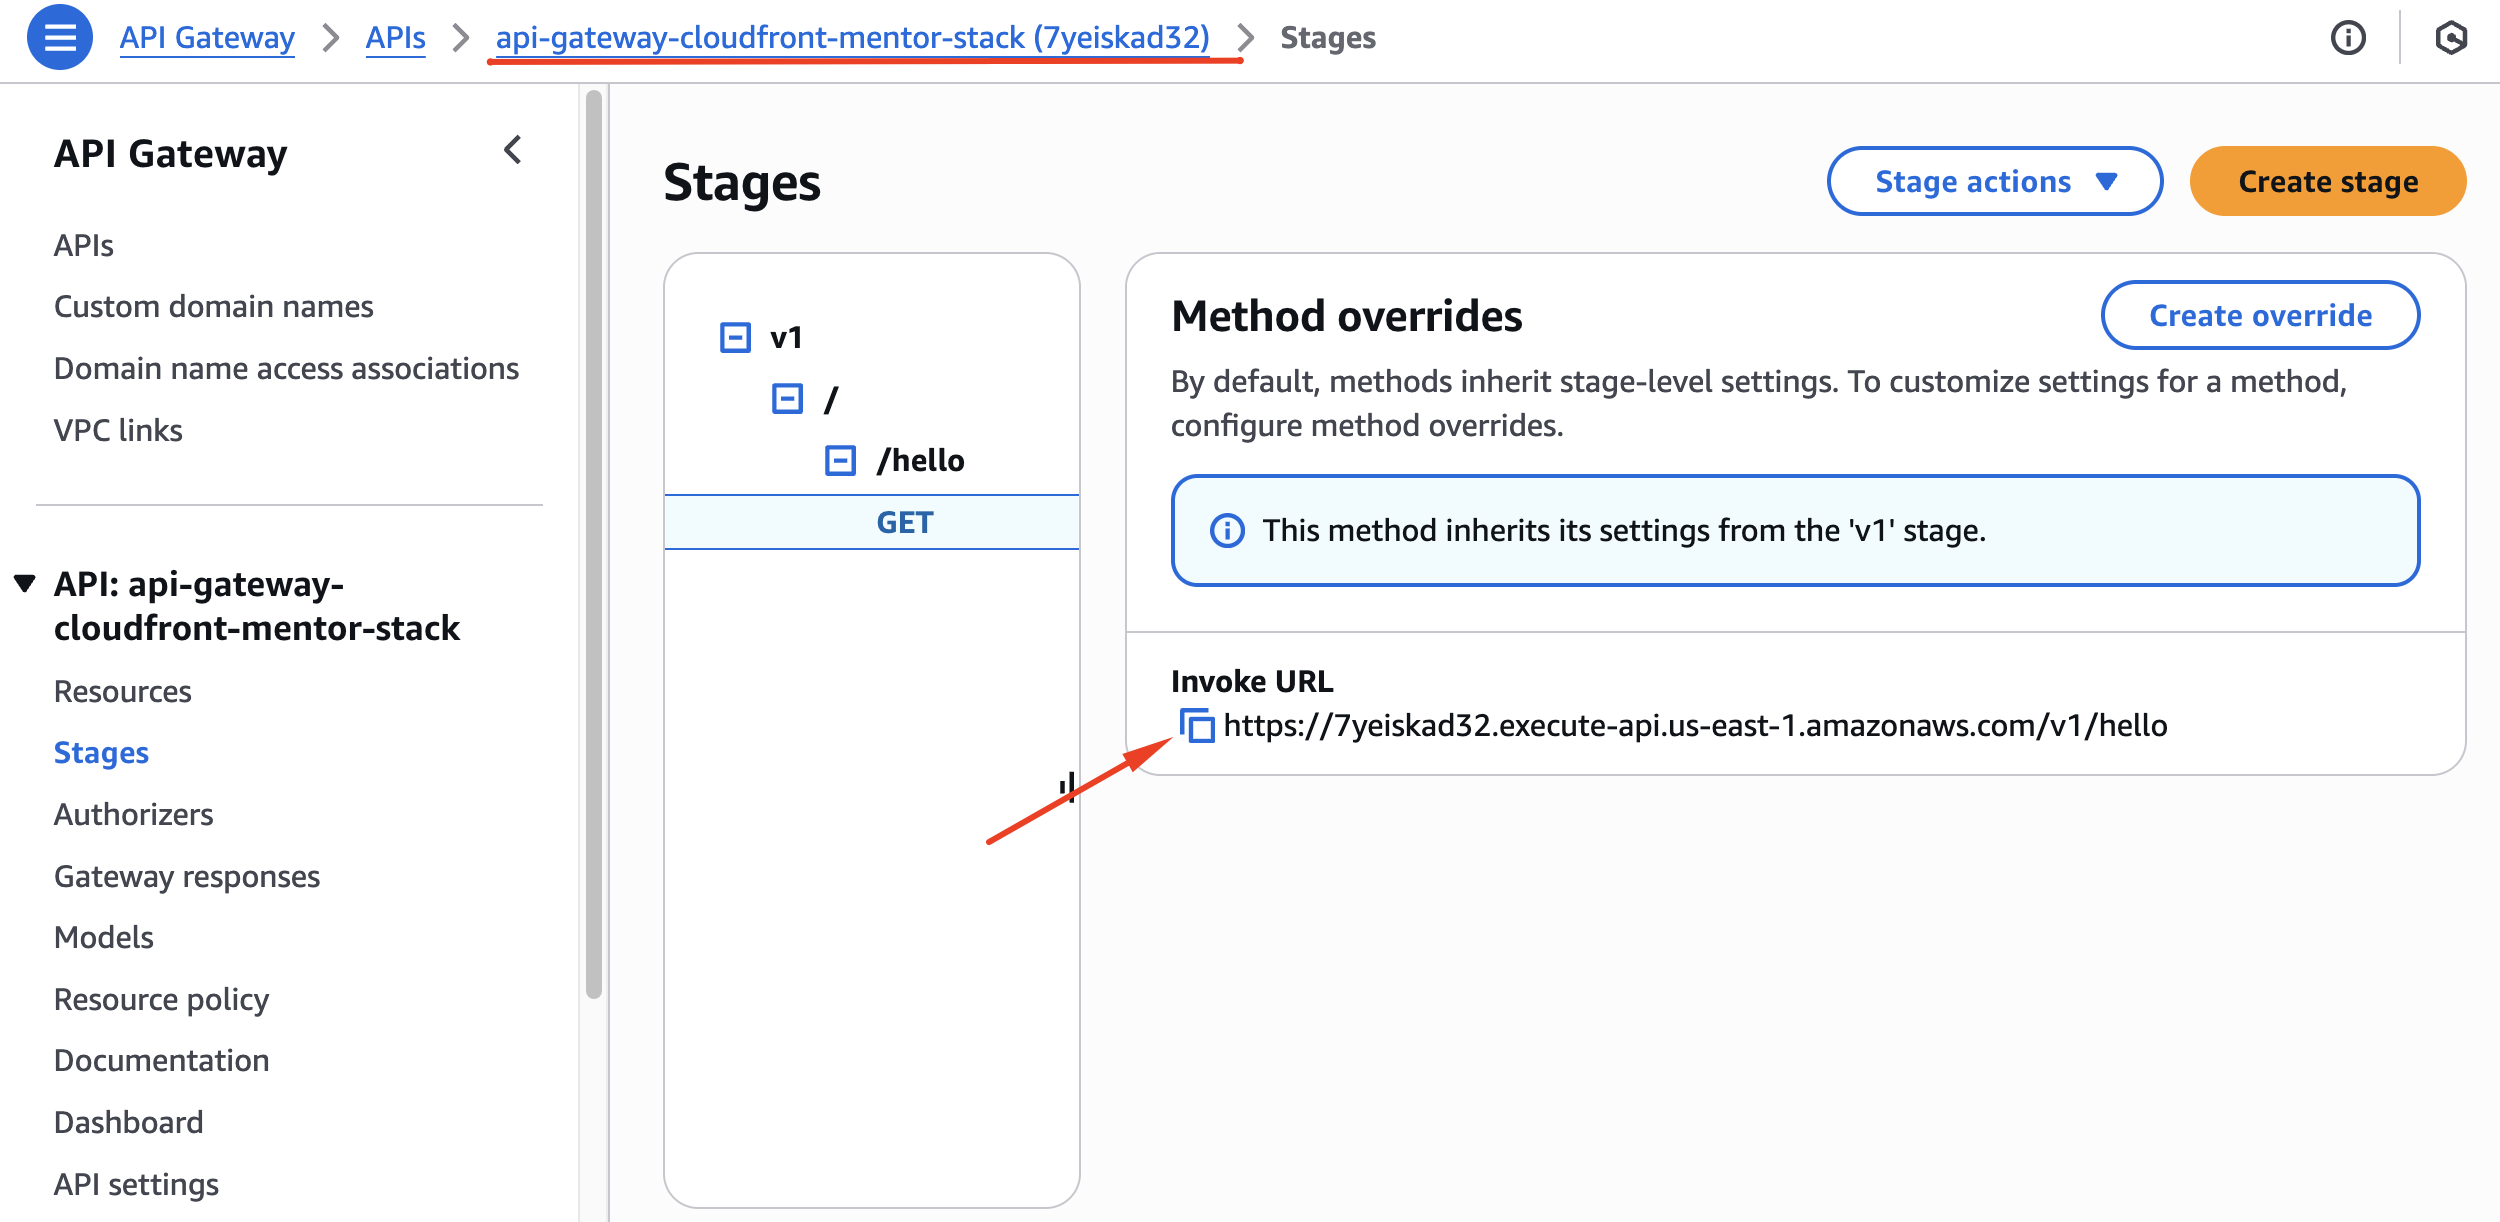Click the hexagon settings icon top right
Image resolution: width=2500 pixels, height=1222 pixels.
coord(2451,38)
